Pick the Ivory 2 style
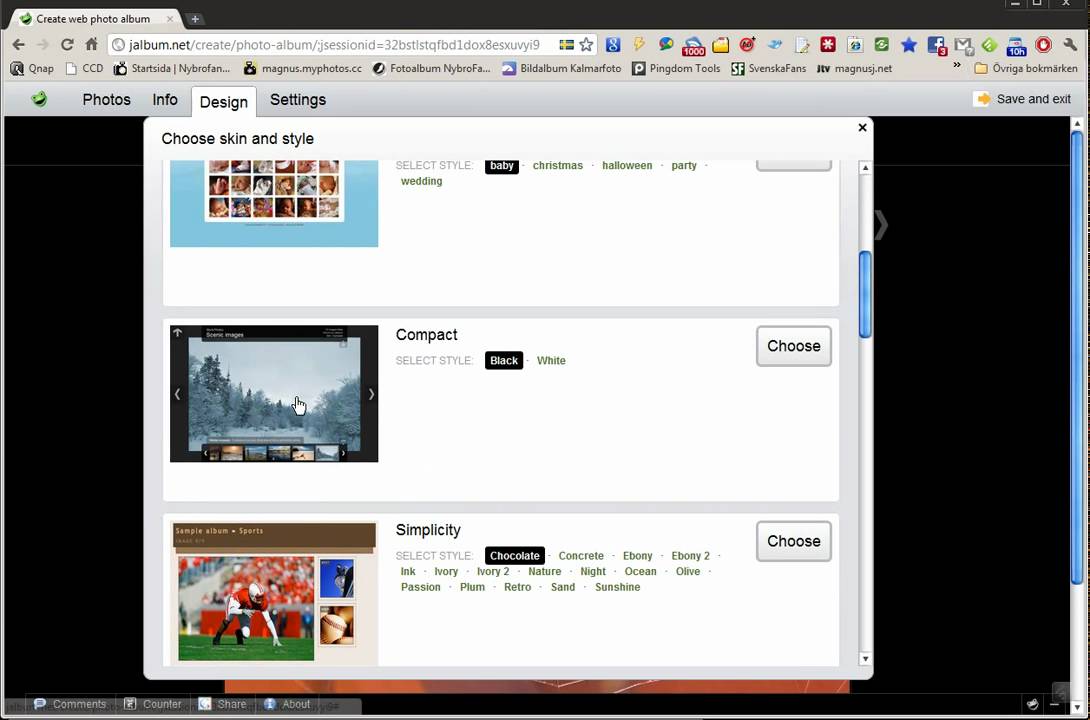 click(x=493, y=571)
